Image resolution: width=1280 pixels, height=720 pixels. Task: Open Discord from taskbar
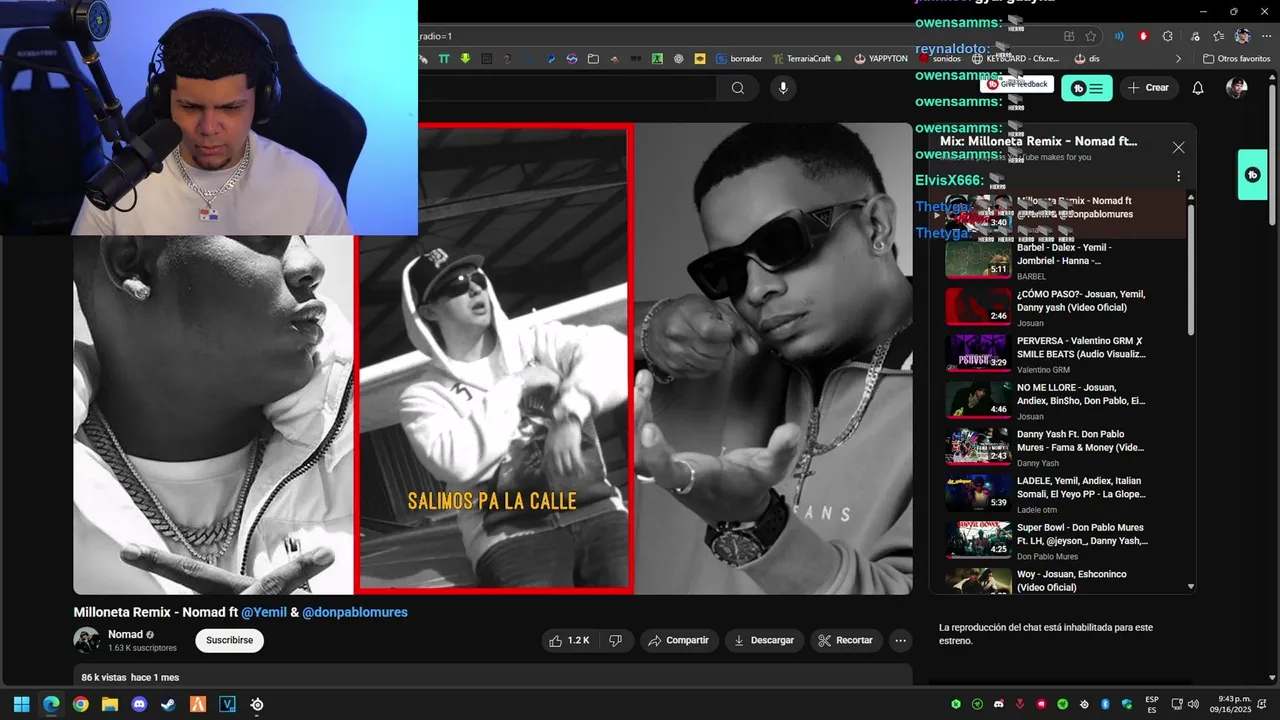139,704
